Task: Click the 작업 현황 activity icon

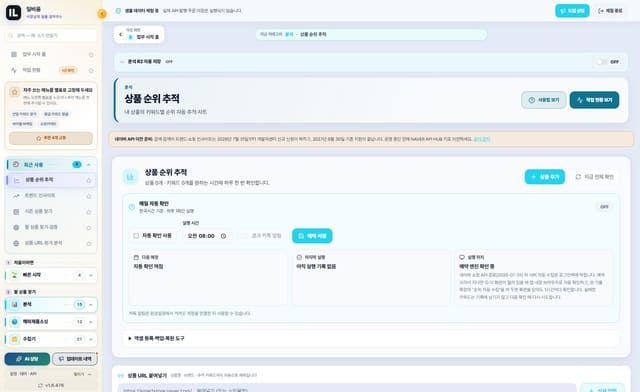Action: coord(14,70)
